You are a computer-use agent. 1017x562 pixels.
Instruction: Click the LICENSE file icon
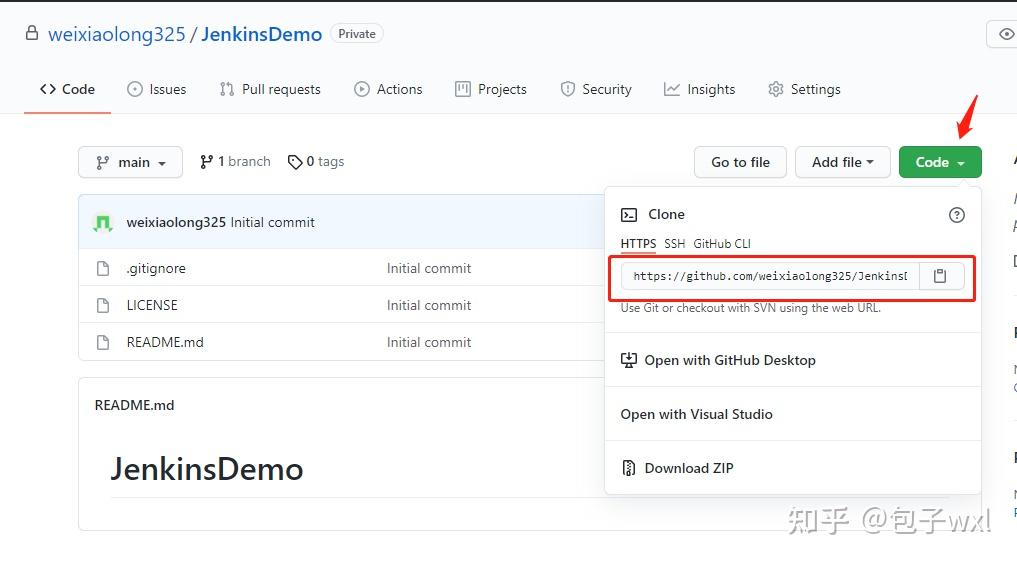pos(102,305)
